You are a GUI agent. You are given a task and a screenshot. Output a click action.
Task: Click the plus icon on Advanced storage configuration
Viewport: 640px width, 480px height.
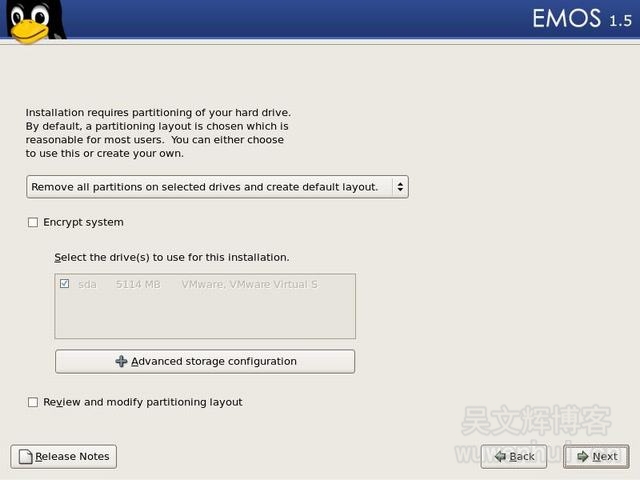click(x=121, y=362)
